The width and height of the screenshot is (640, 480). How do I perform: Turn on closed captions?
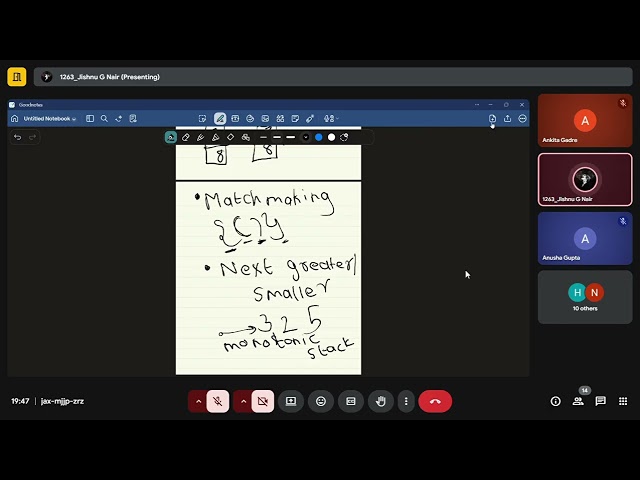[351, 401]
